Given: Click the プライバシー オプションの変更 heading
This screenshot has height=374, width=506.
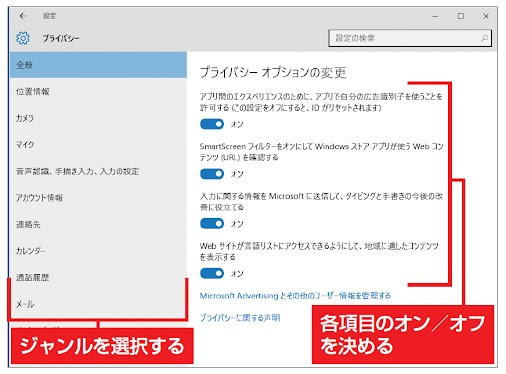Looking at the screenshot, I should click(x=273, y=72).
